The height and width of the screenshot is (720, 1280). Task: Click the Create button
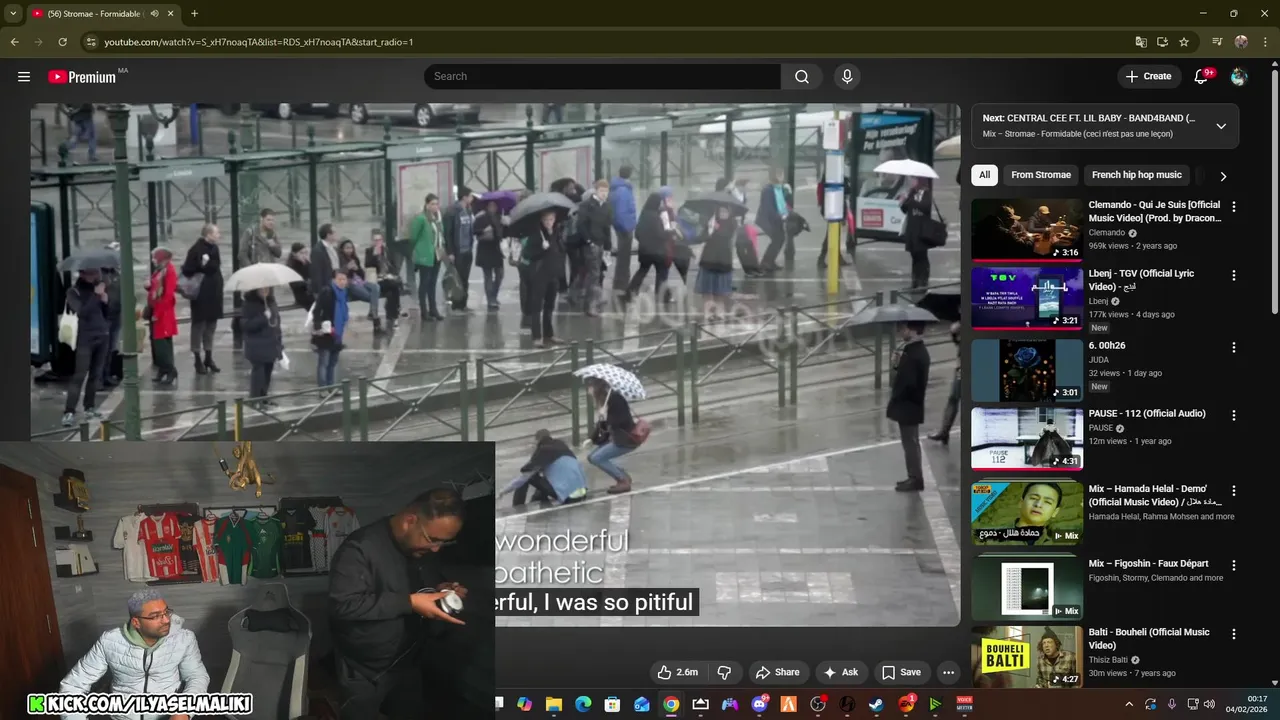[1148, 76]
